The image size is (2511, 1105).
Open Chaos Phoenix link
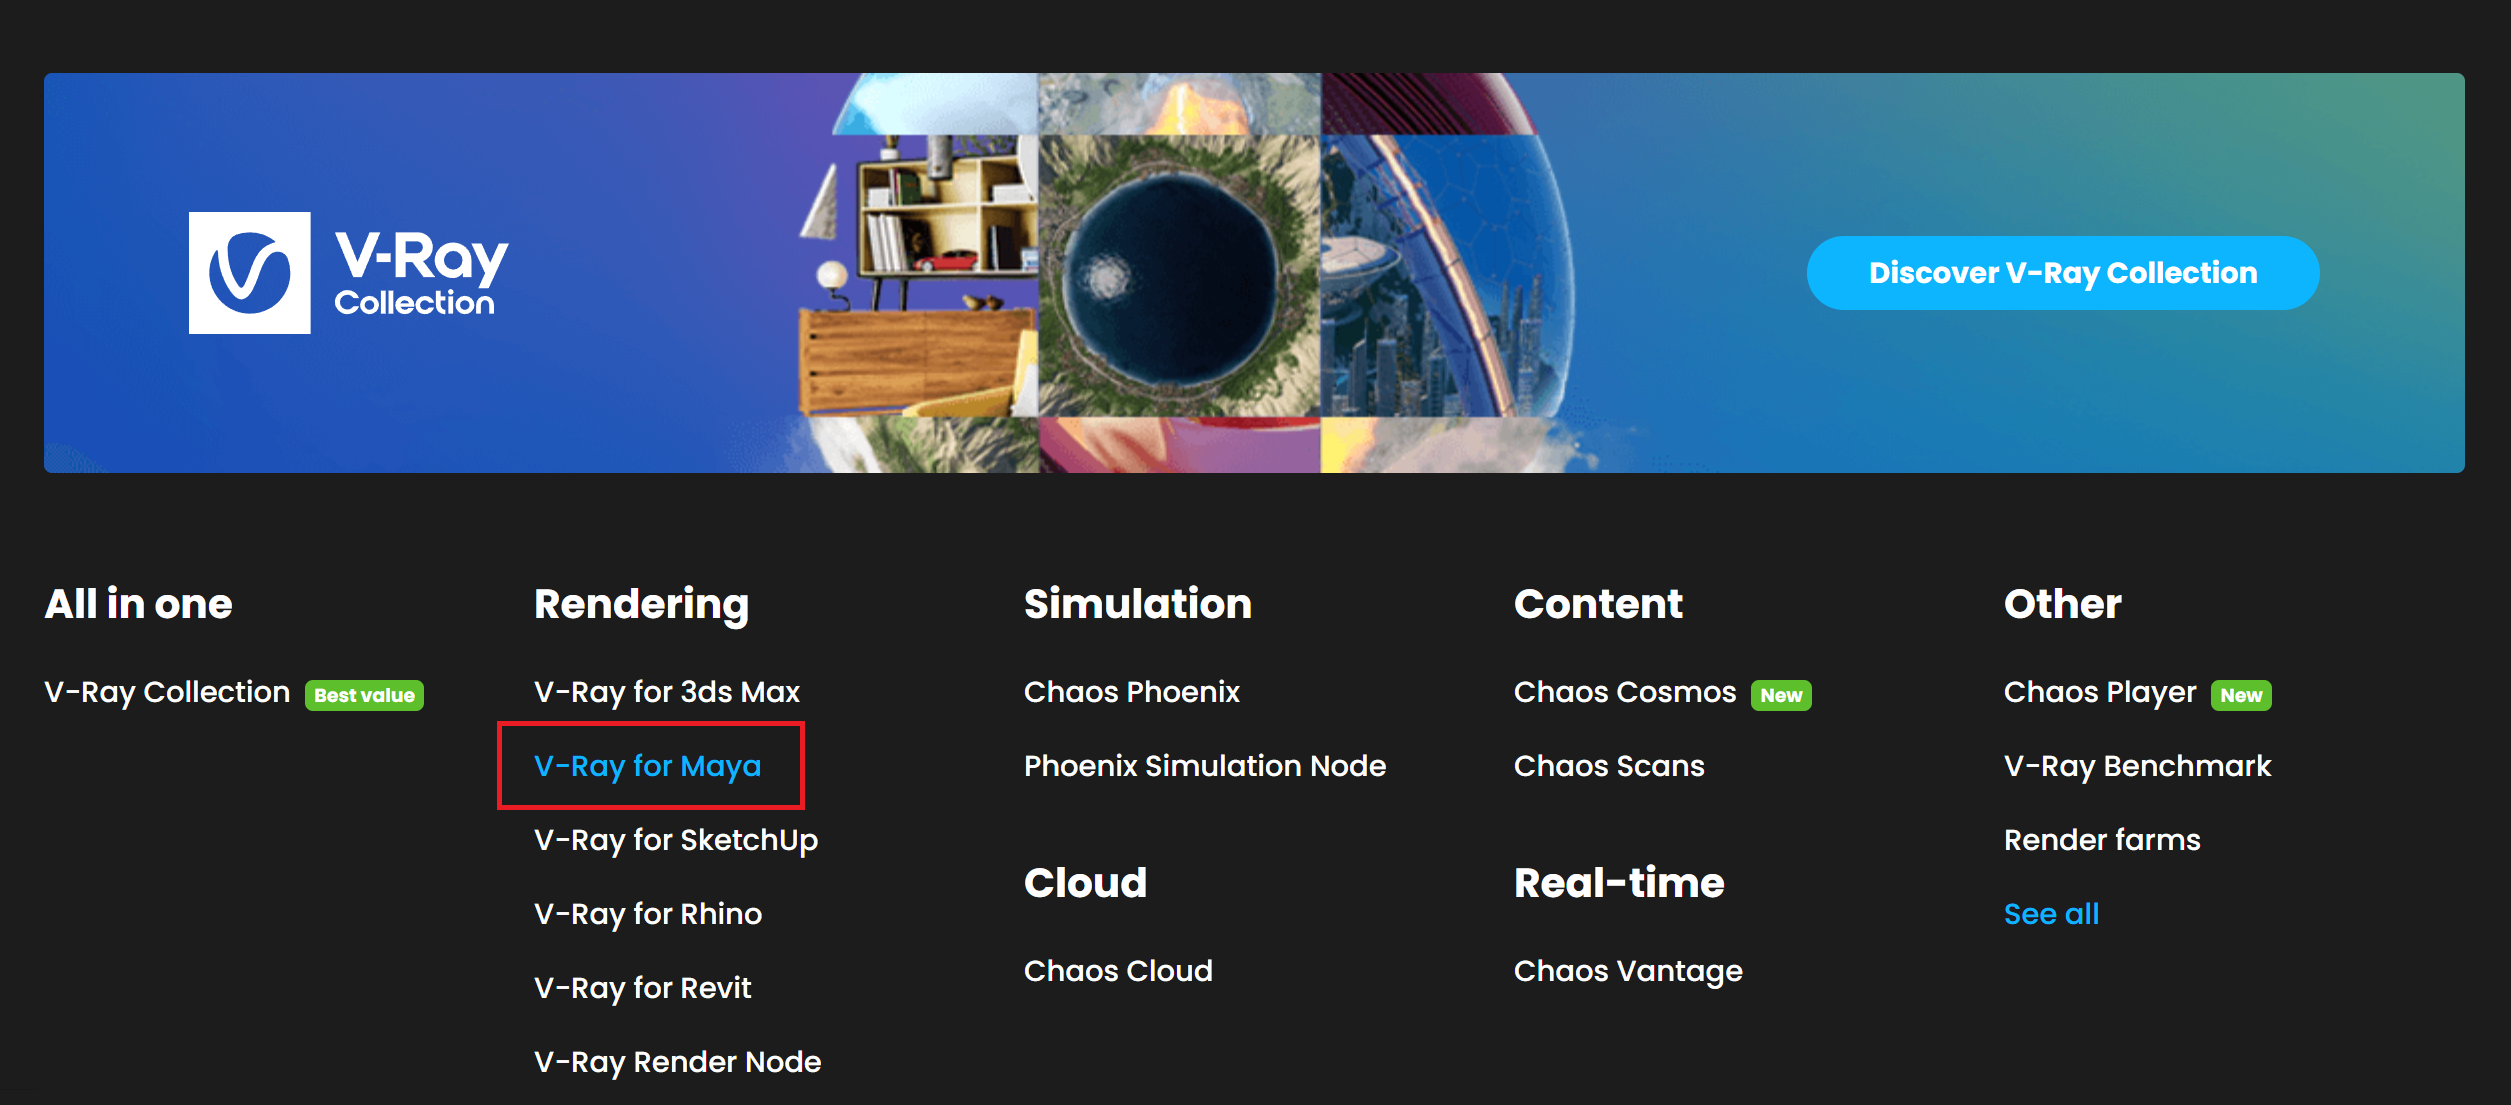[1132, 692]
